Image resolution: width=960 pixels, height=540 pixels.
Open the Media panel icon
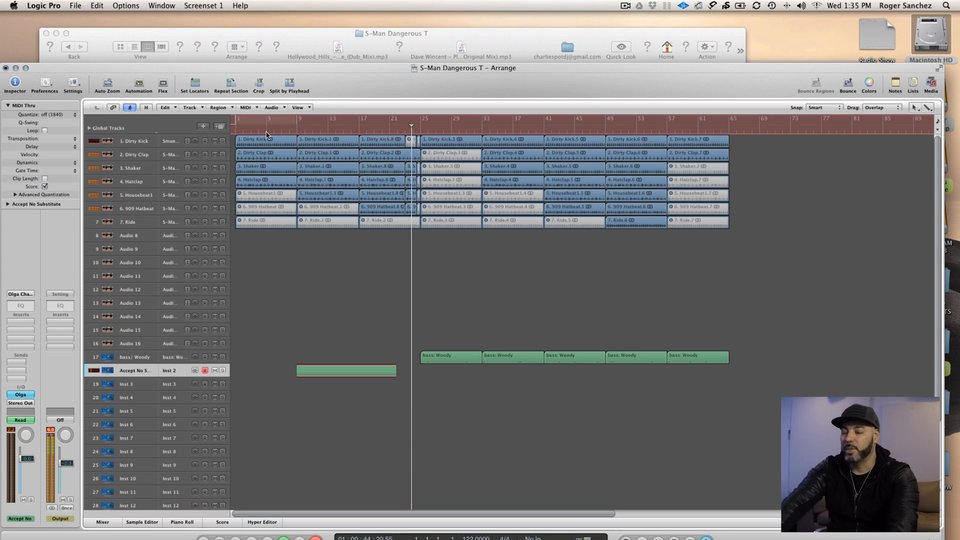coord(931,83)
